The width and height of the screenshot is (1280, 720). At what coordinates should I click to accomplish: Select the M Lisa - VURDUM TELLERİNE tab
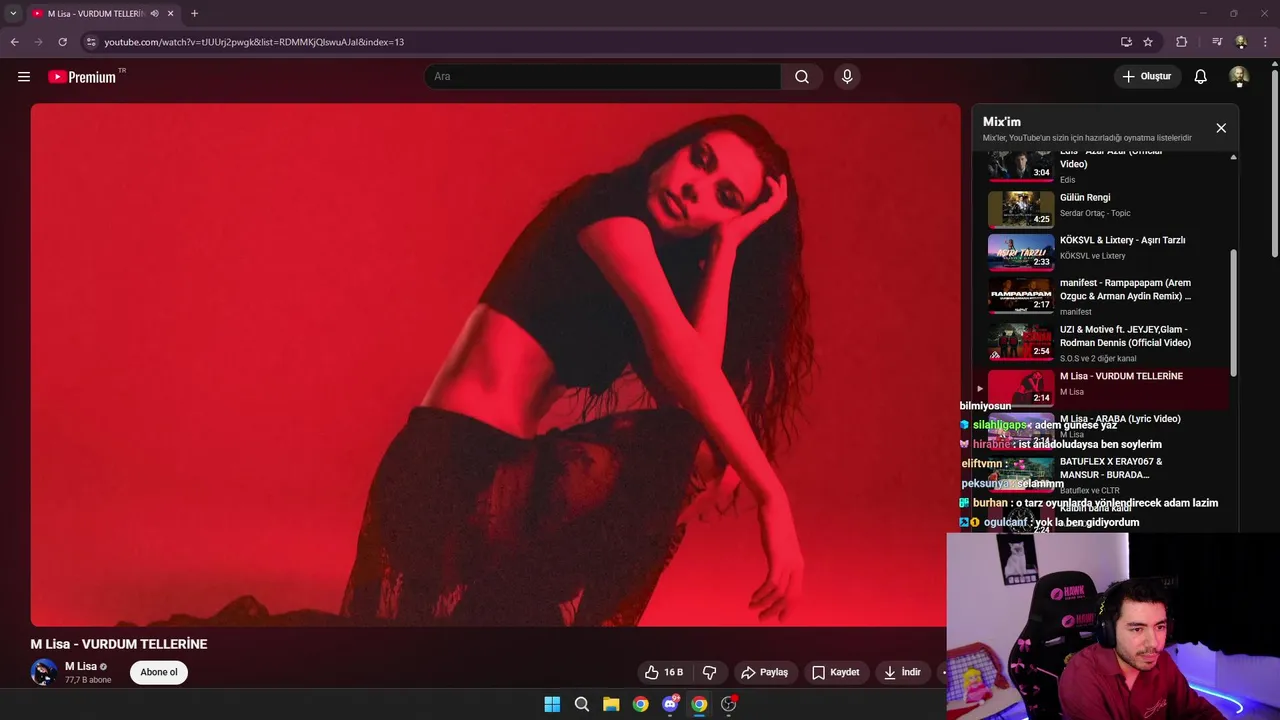pyautogui.click(x=102, y=14)
